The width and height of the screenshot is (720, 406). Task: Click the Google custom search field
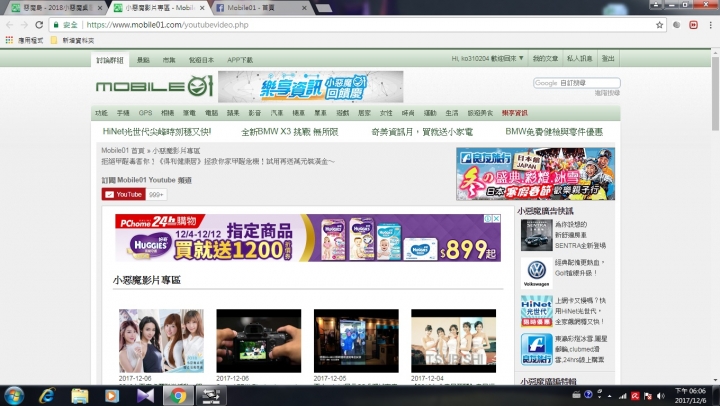click(577, 83)
